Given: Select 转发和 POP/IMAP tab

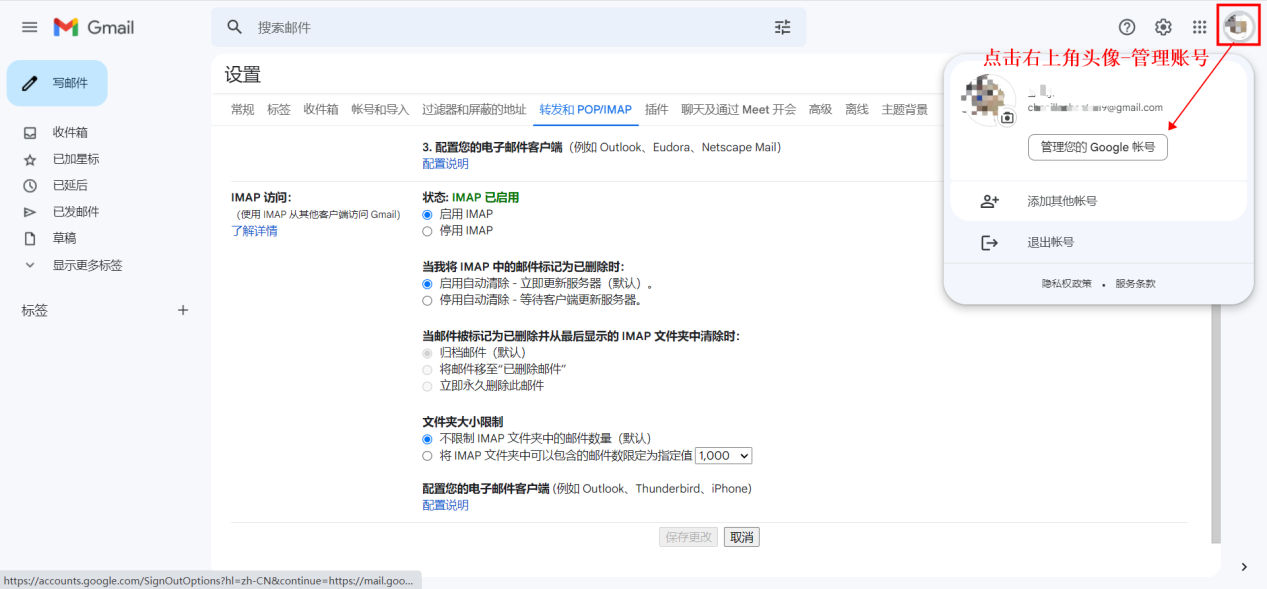Looking at the screenshot, I should tap(586, 110).
